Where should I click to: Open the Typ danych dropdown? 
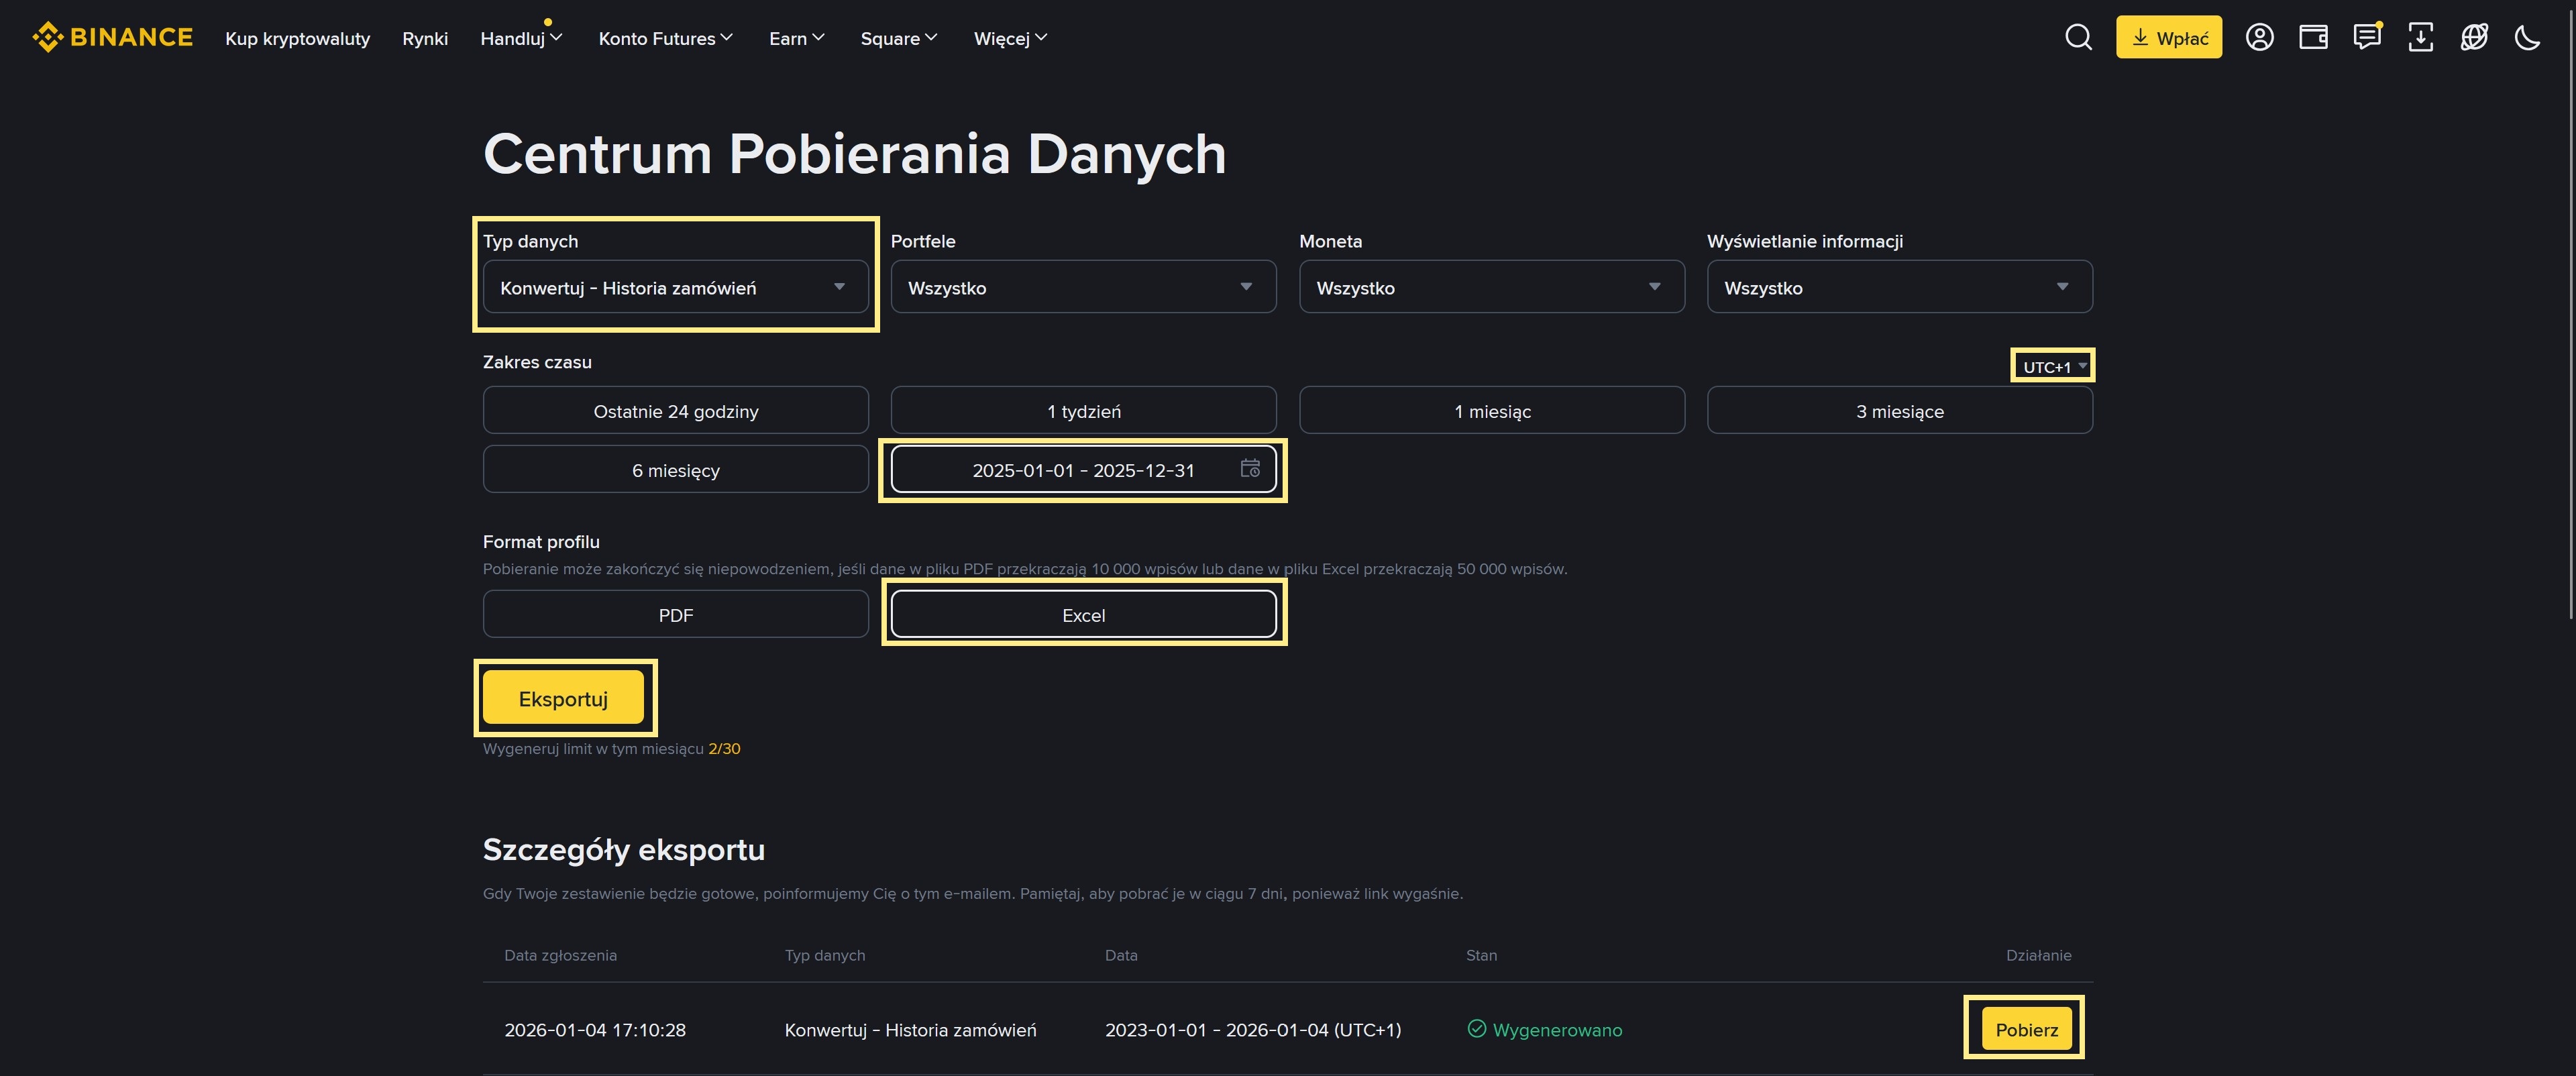tap(676, 287)
